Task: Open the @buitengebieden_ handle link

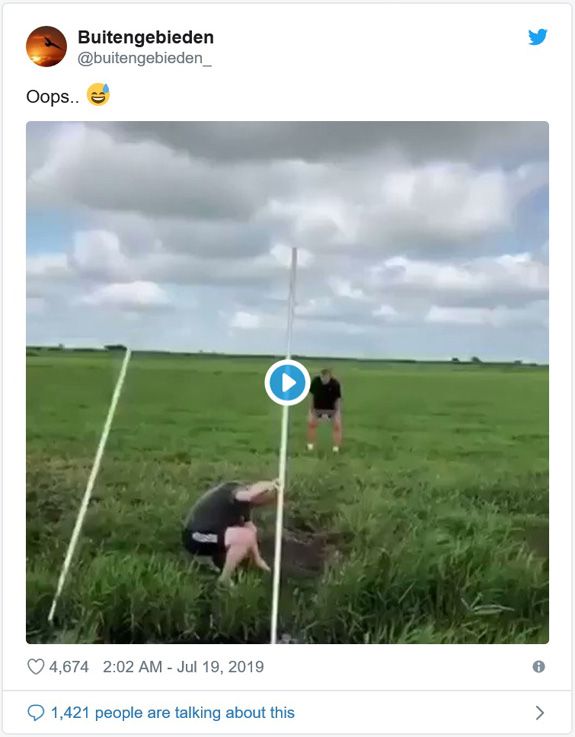Action: tap(144, 58)
